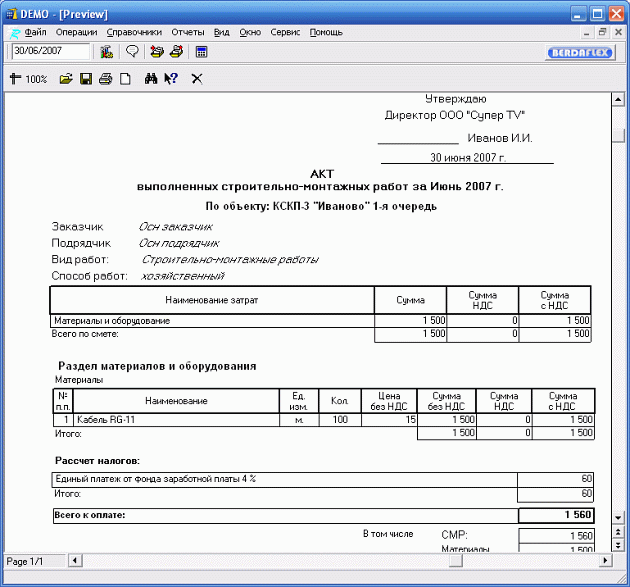Click the Кабель RG-11 row name
Screen dimensions: 630x587
tap(106, 419)
